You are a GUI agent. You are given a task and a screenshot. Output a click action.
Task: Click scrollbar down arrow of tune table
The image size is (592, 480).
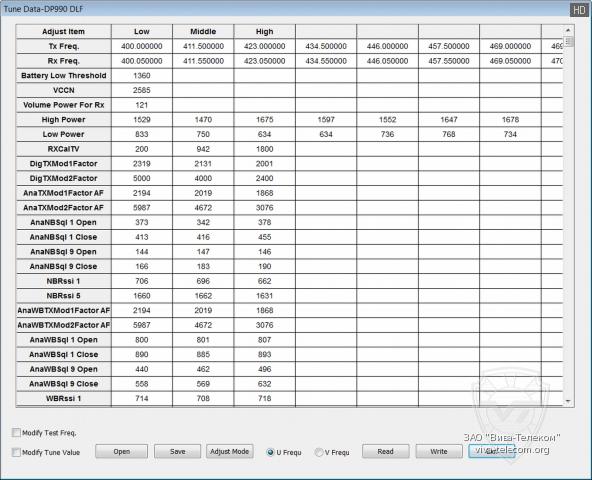click(568, 401)
